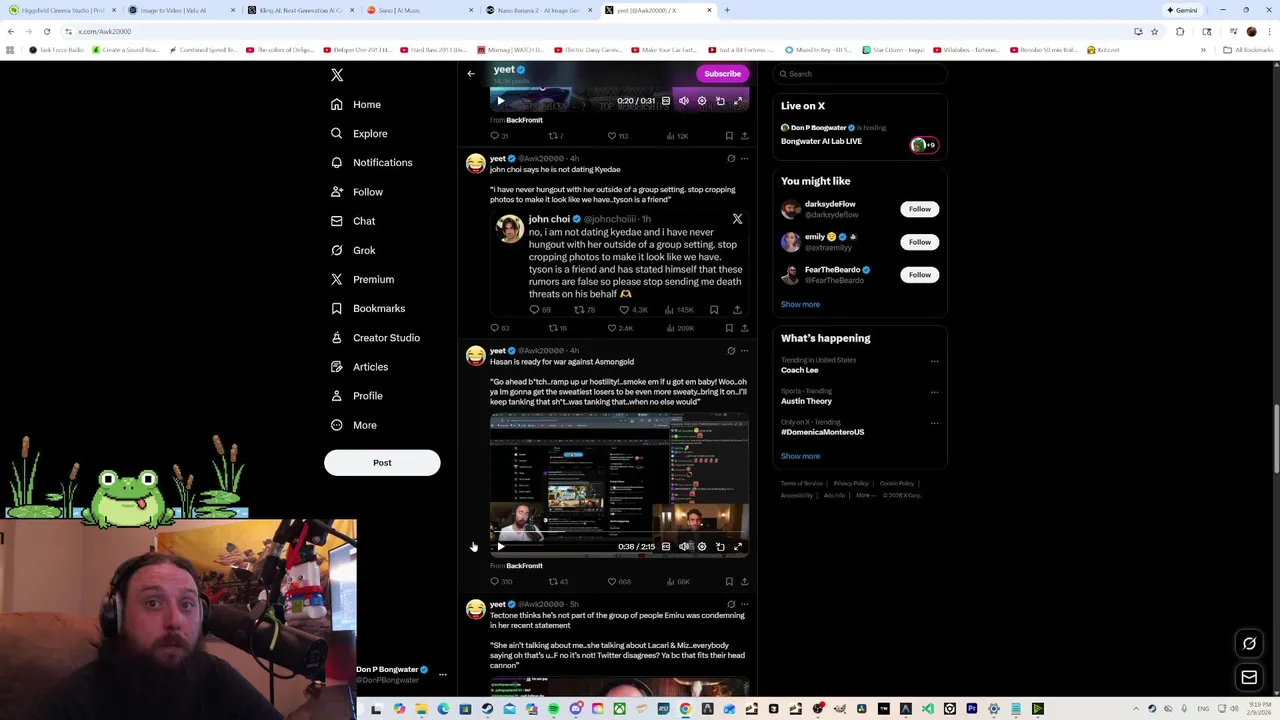Open the floating messages envelope button
1280x720 pixels.
[x=1249, y=678]
